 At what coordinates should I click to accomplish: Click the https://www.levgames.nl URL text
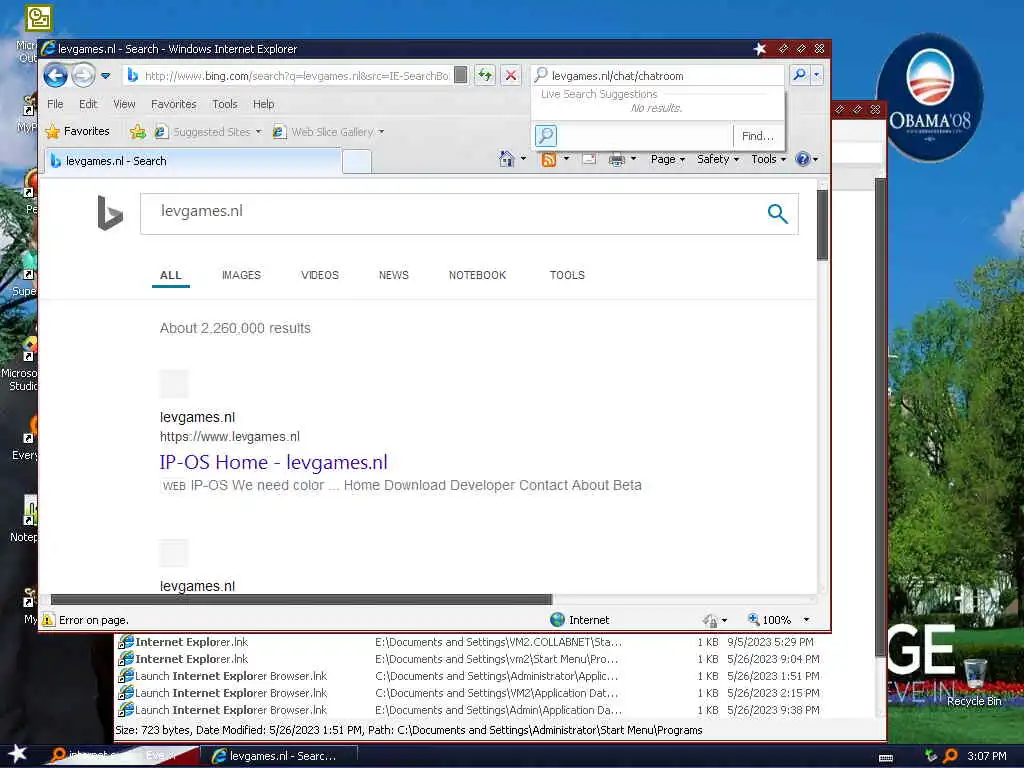(230, 436)
